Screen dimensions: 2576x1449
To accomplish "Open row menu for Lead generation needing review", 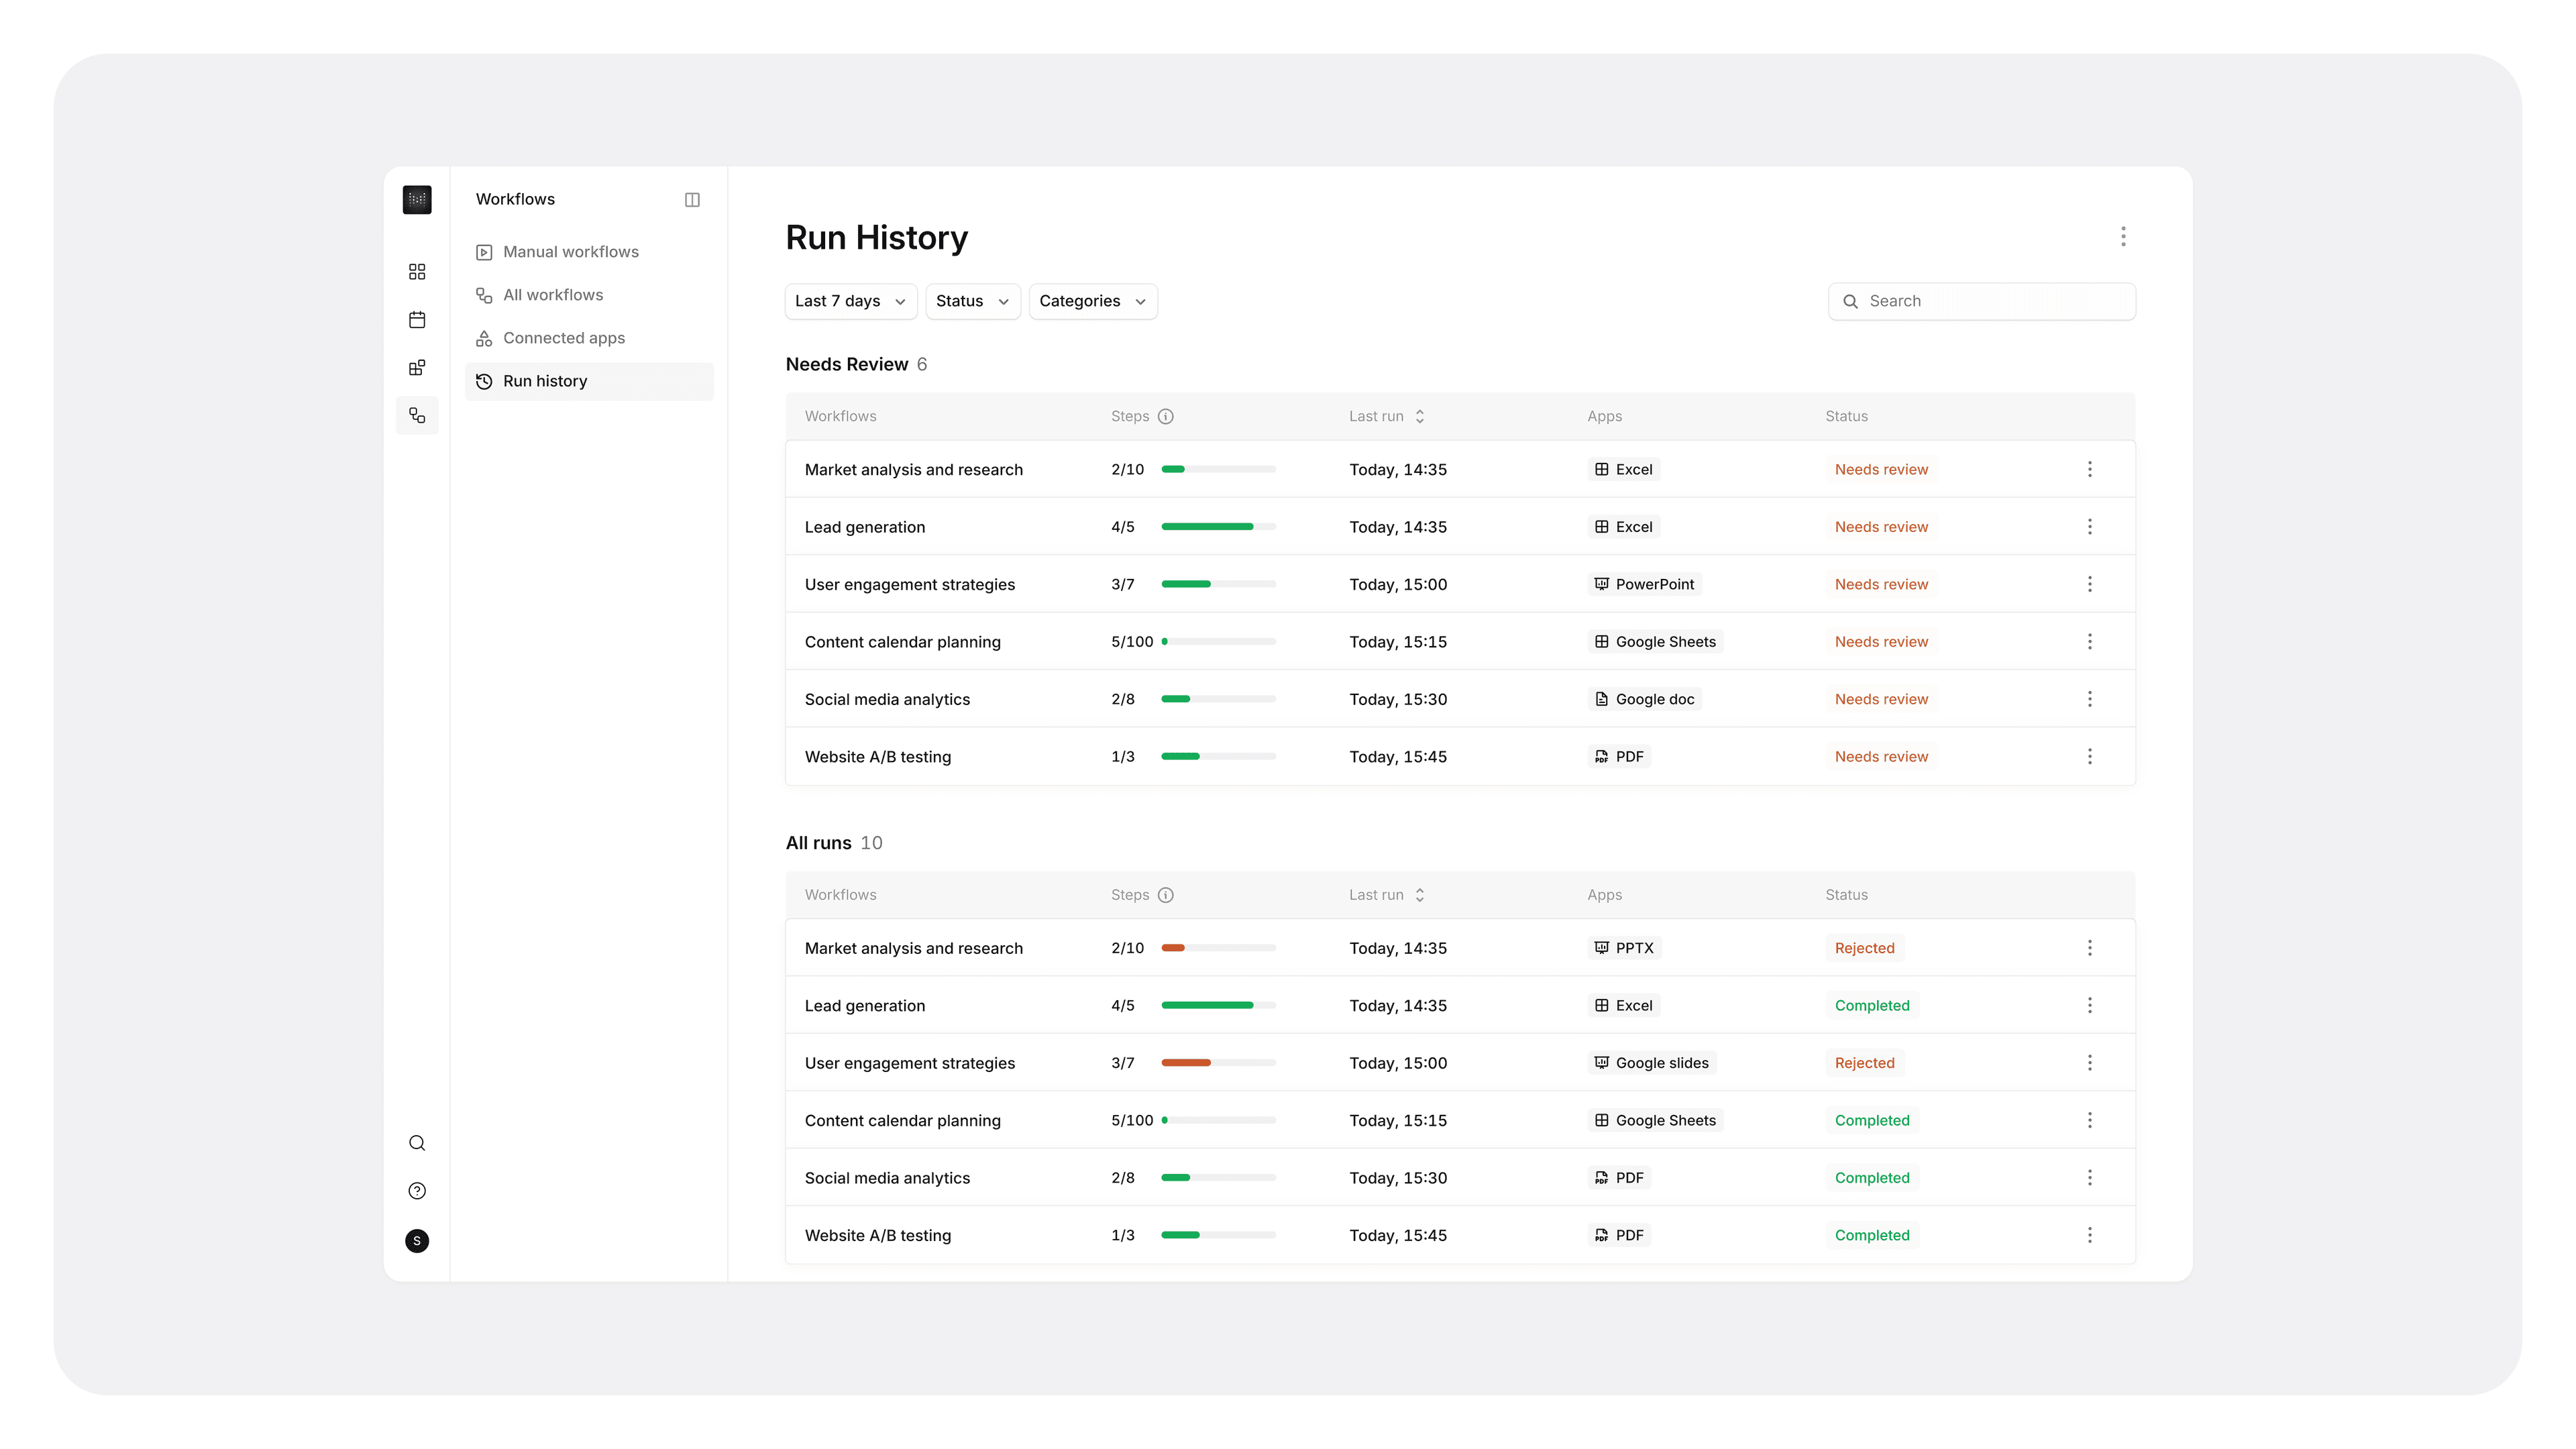I will [x=2089, y=527].
